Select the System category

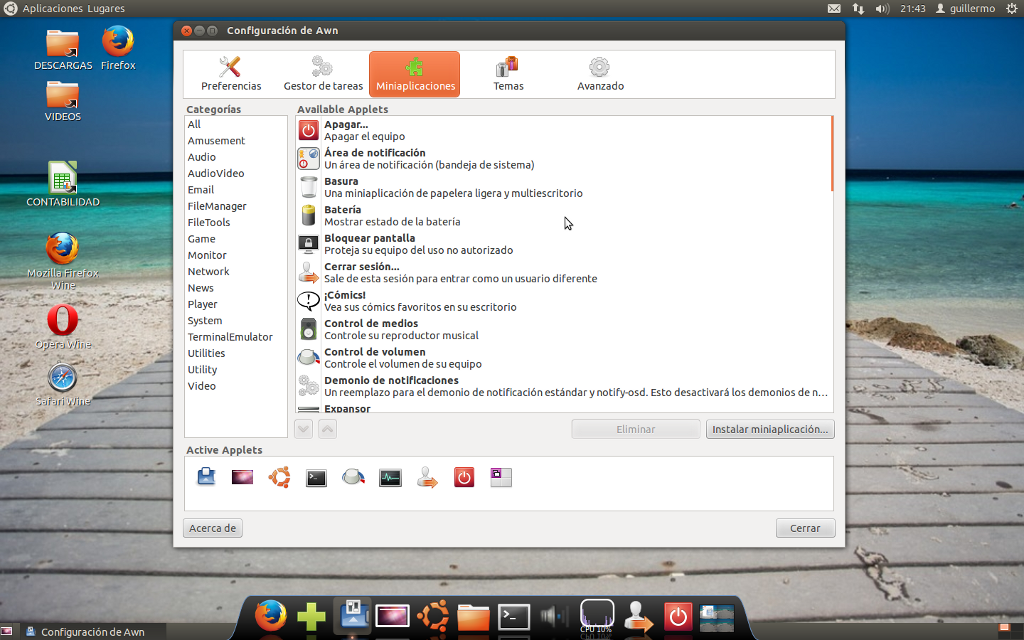click(x=204, y=321)
